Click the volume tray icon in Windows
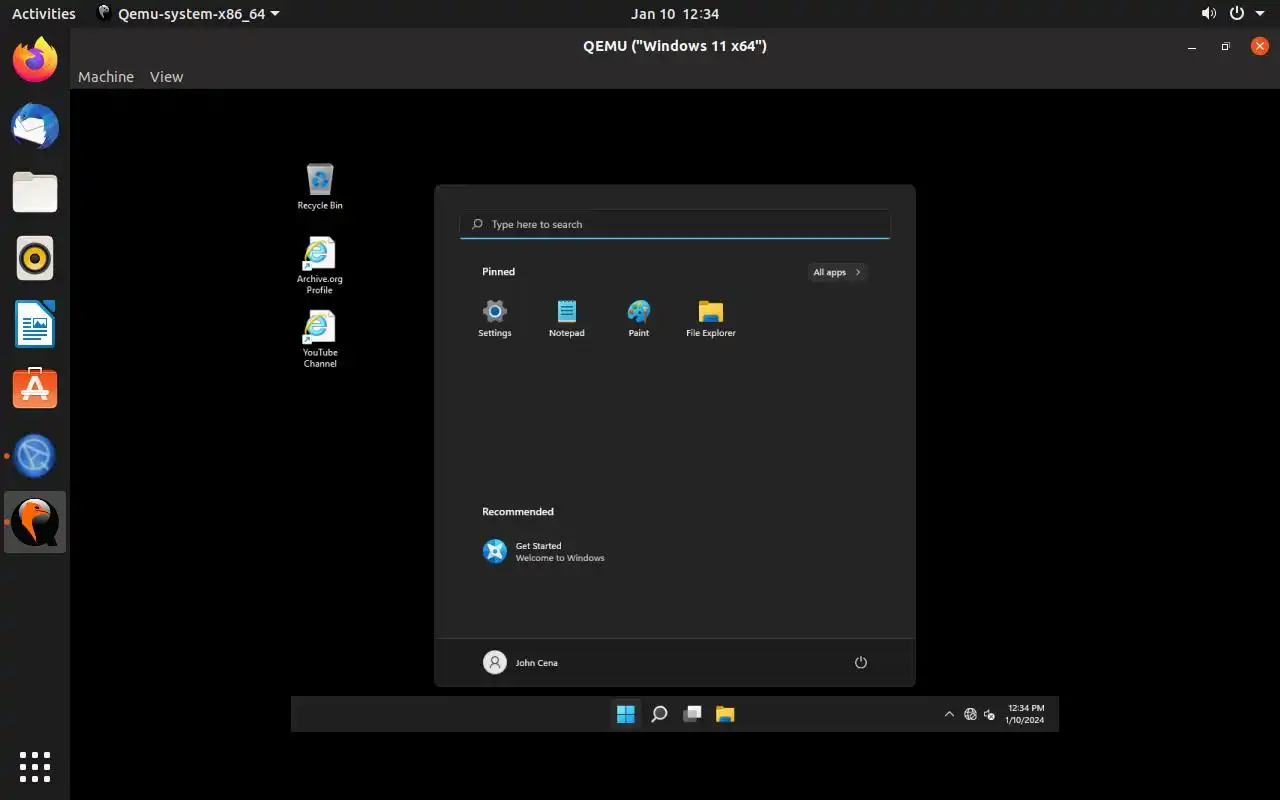 tap(989, 714)
